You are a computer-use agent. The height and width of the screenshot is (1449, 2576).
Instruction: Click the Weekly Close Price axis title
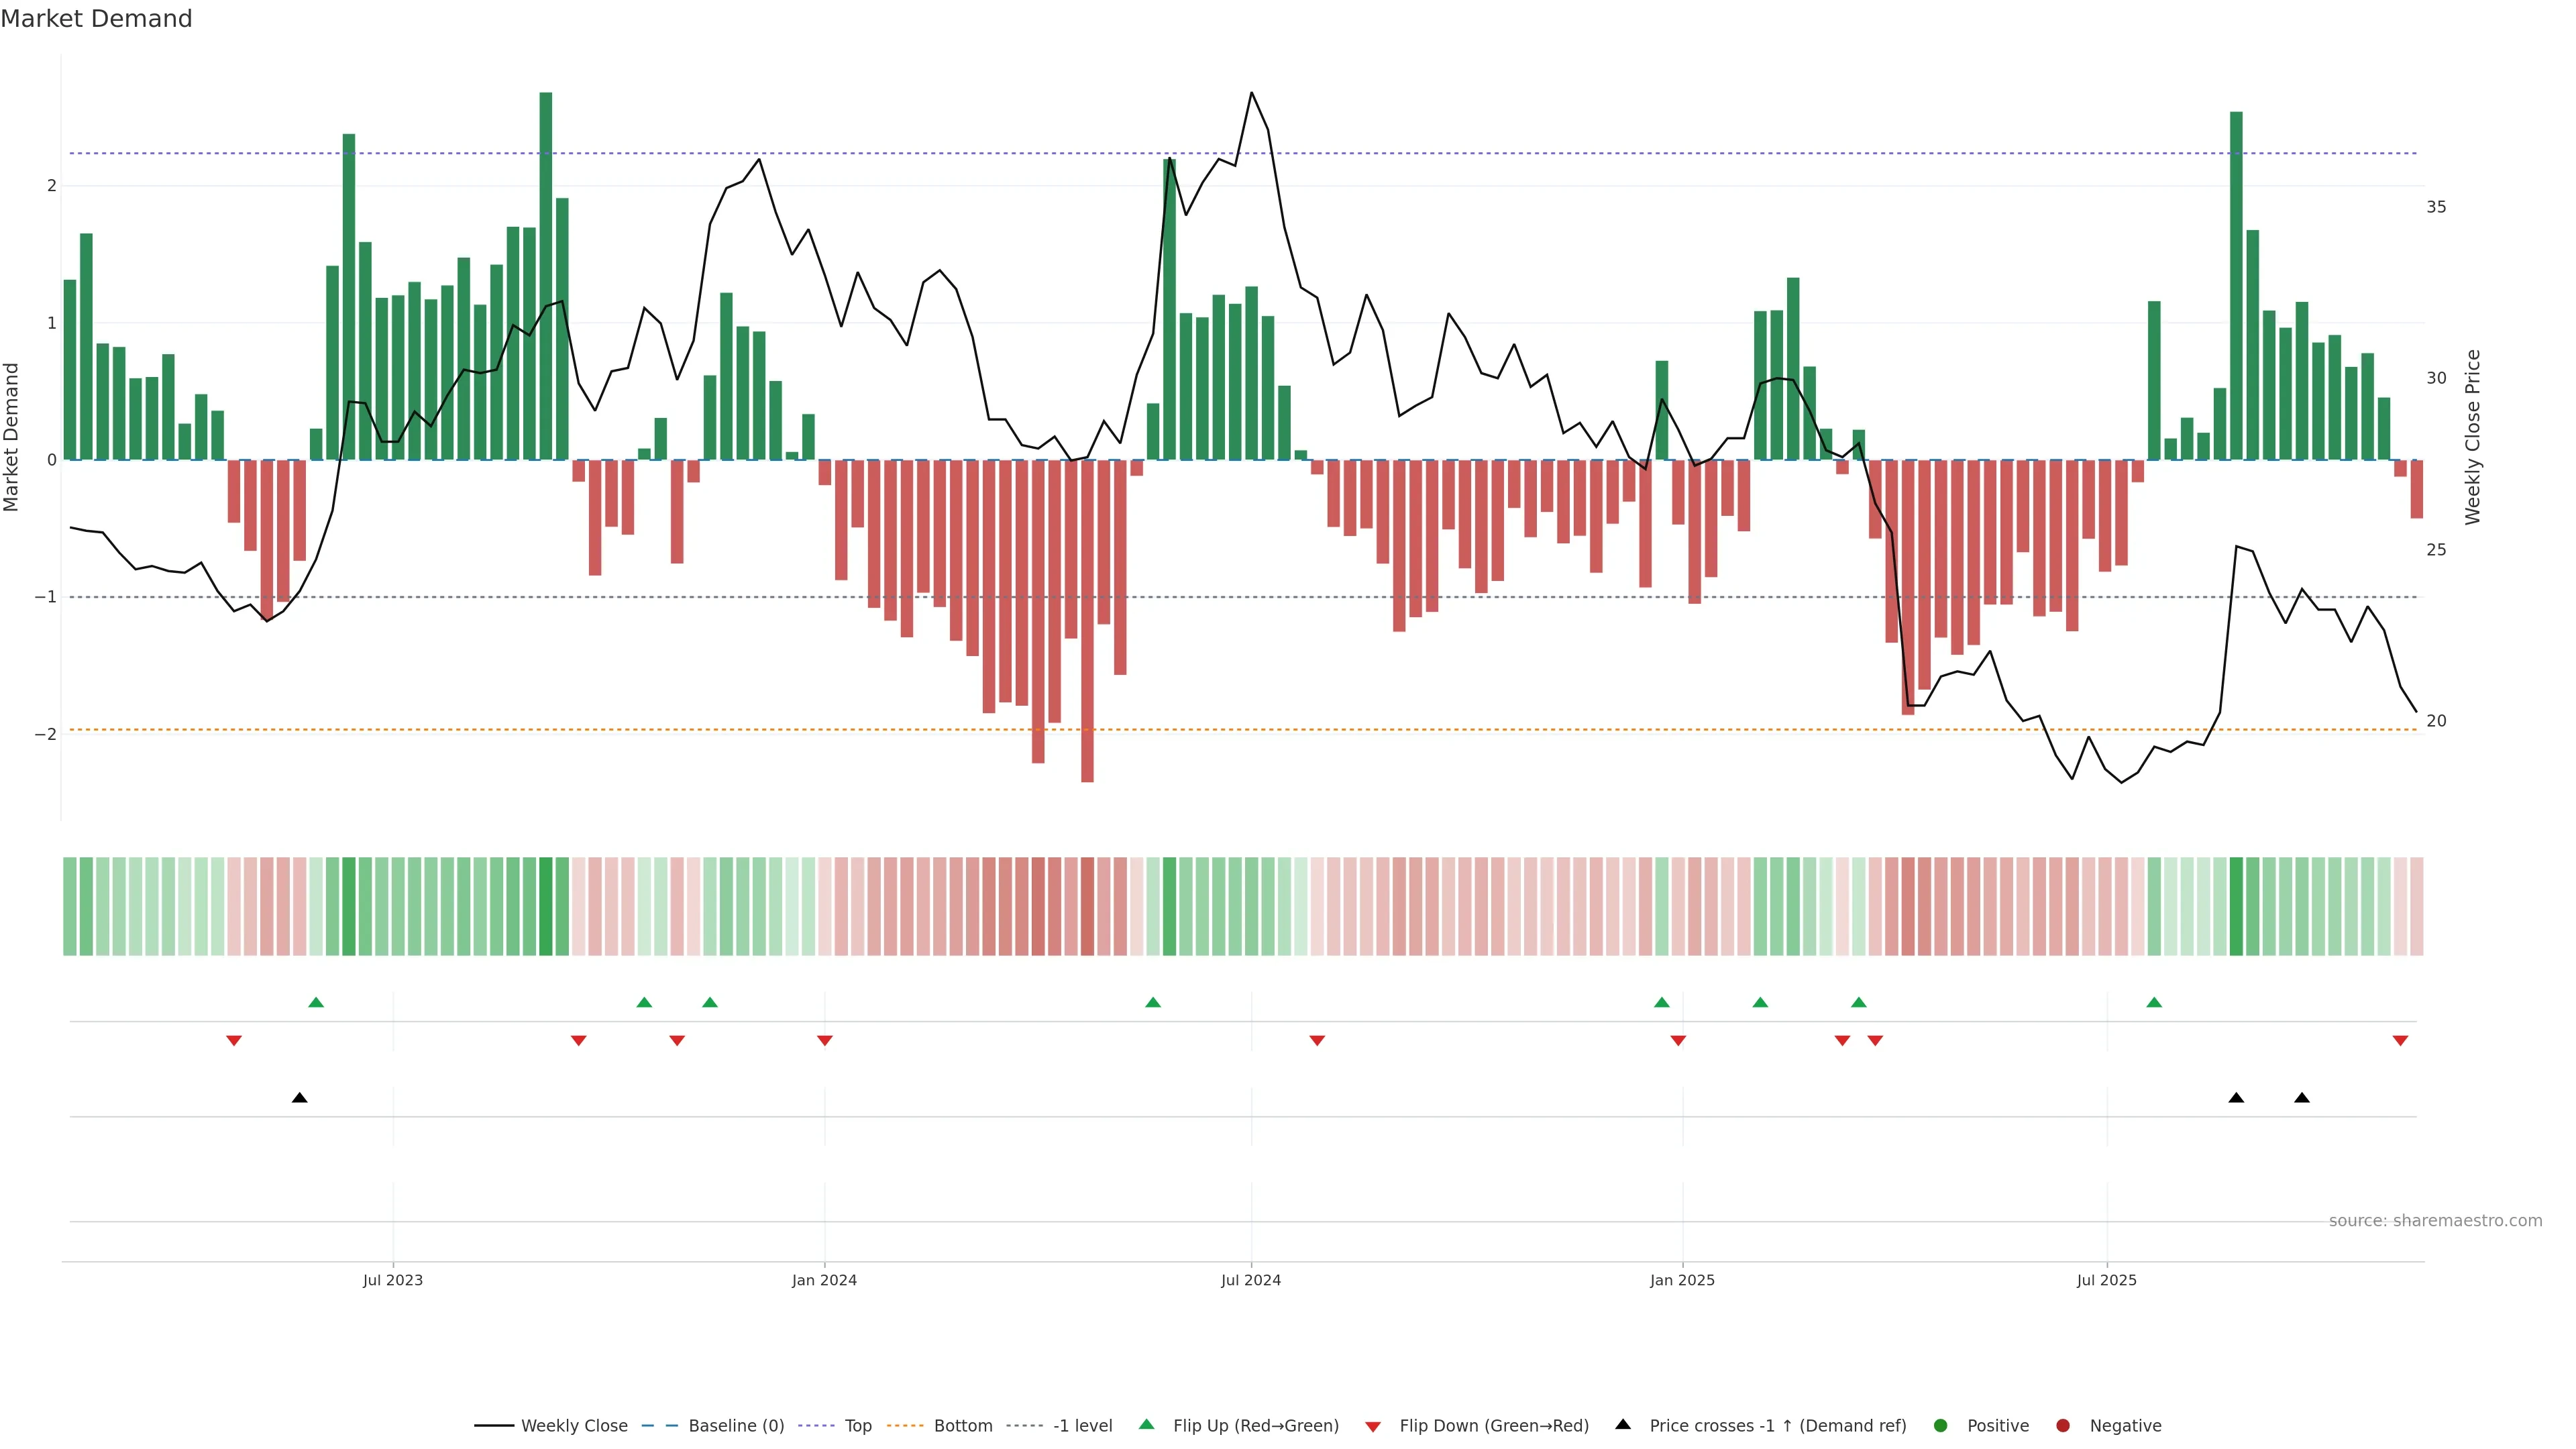coord(2473,437)
